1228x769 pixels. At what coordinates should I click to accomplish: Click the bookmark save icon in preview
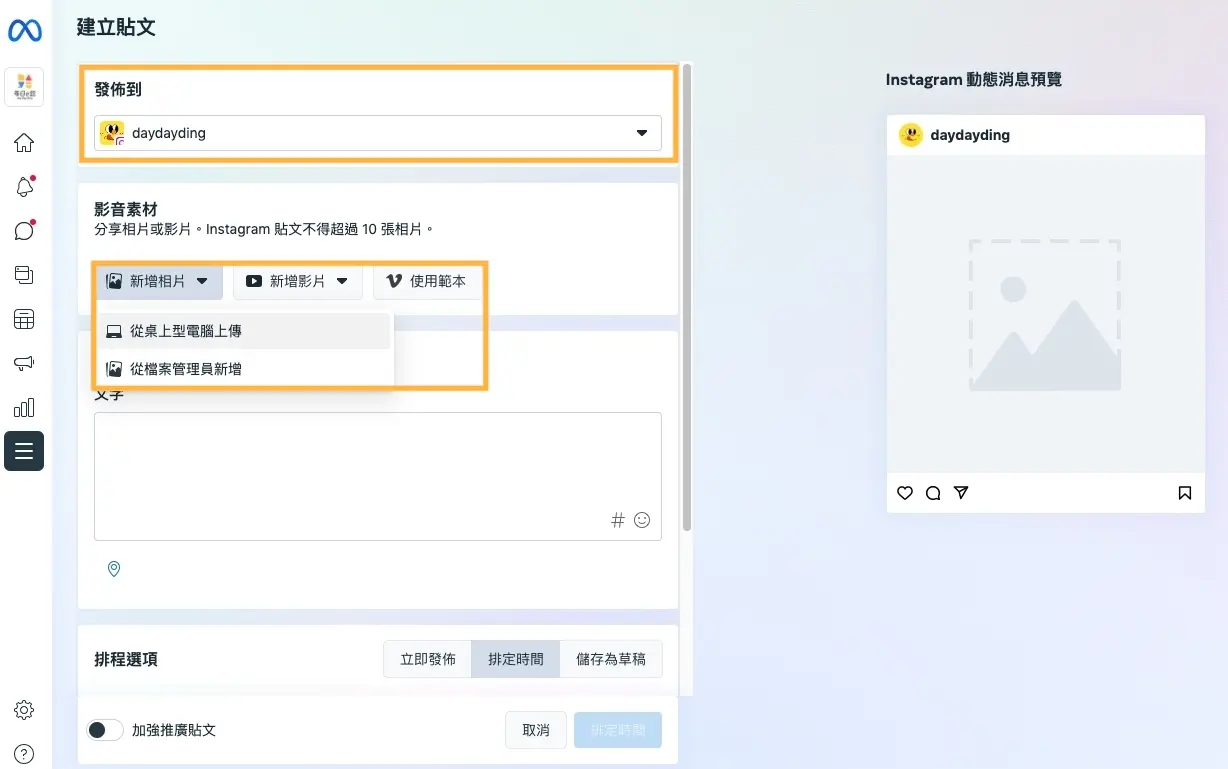1185,493
